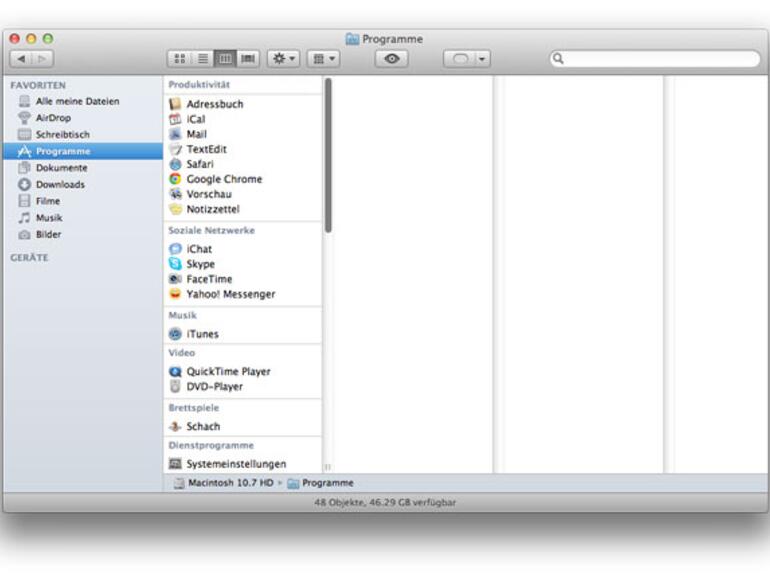Viewport: 770px width, 578px height.
Task: Open the Adressbuch app icon
Action: (x=175, y=104)
